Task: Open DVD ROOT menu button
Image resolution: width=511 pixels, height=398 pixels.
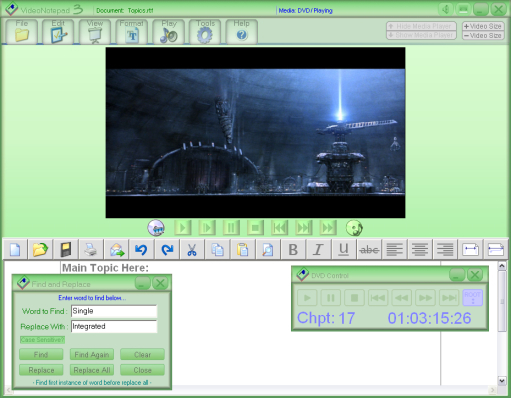Action: pyautogui.click(x=473, y=297)
